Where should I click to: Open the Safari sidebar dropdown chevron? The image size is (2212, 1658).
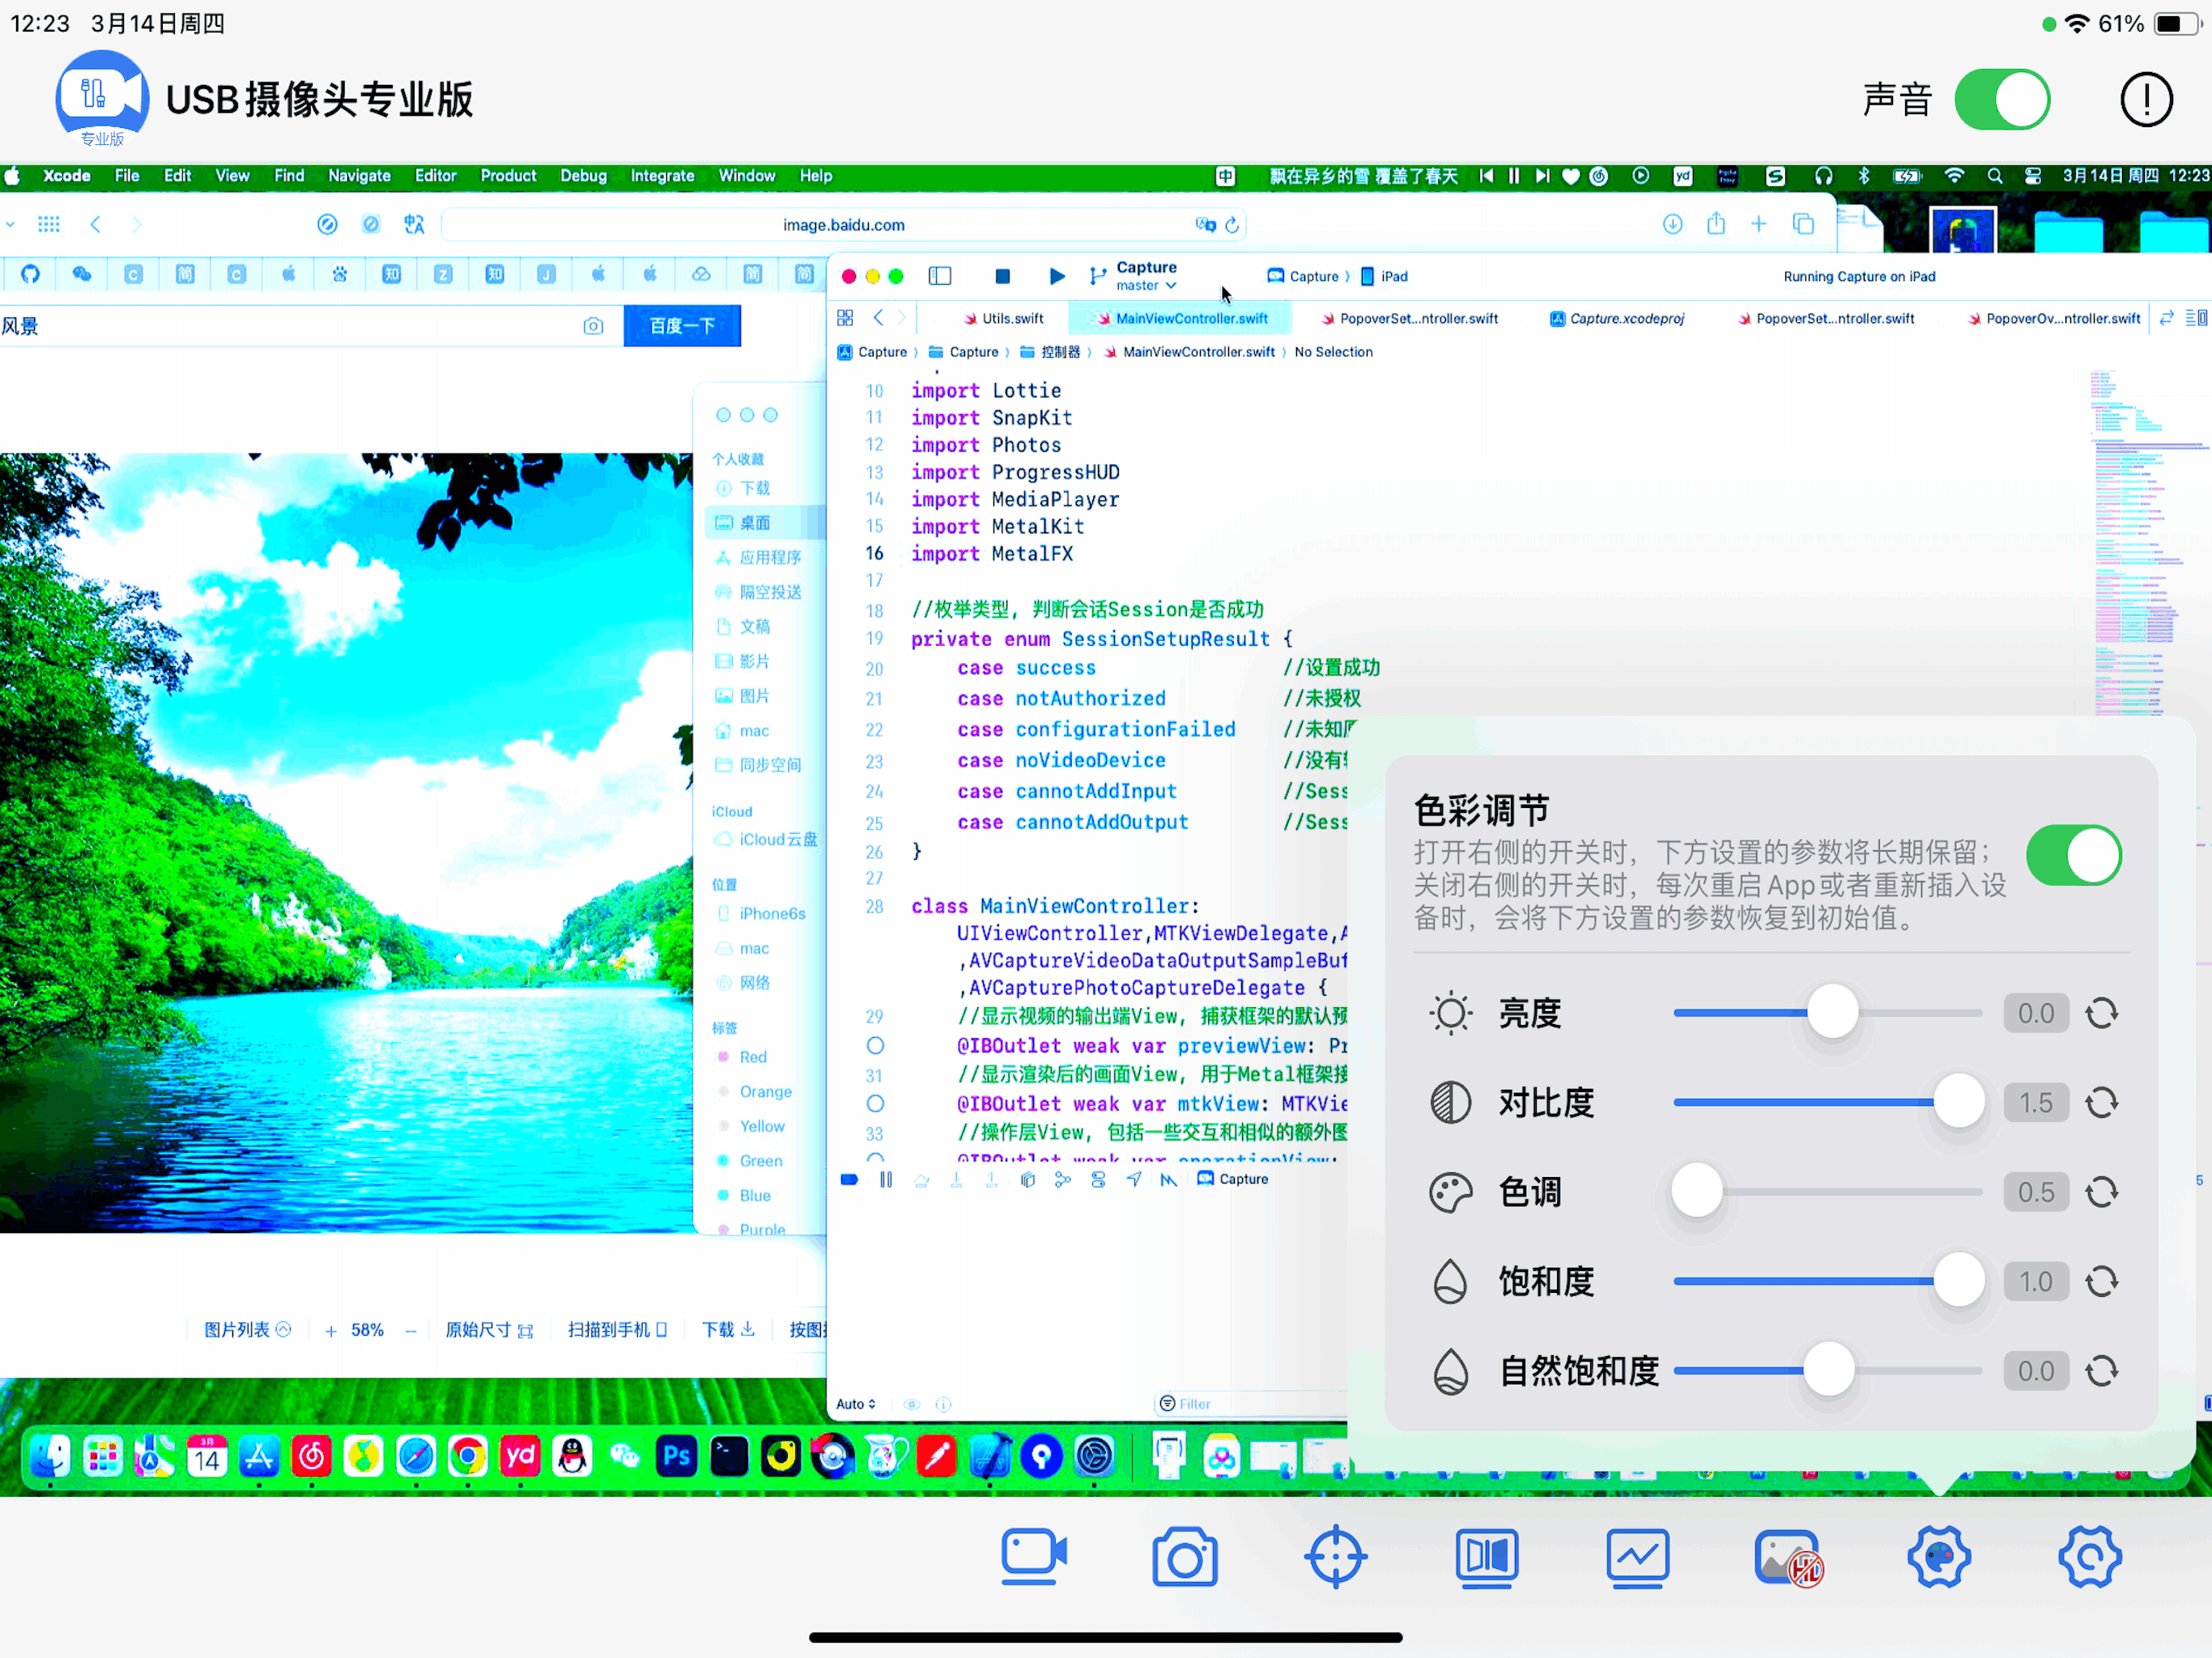(10, 224)
